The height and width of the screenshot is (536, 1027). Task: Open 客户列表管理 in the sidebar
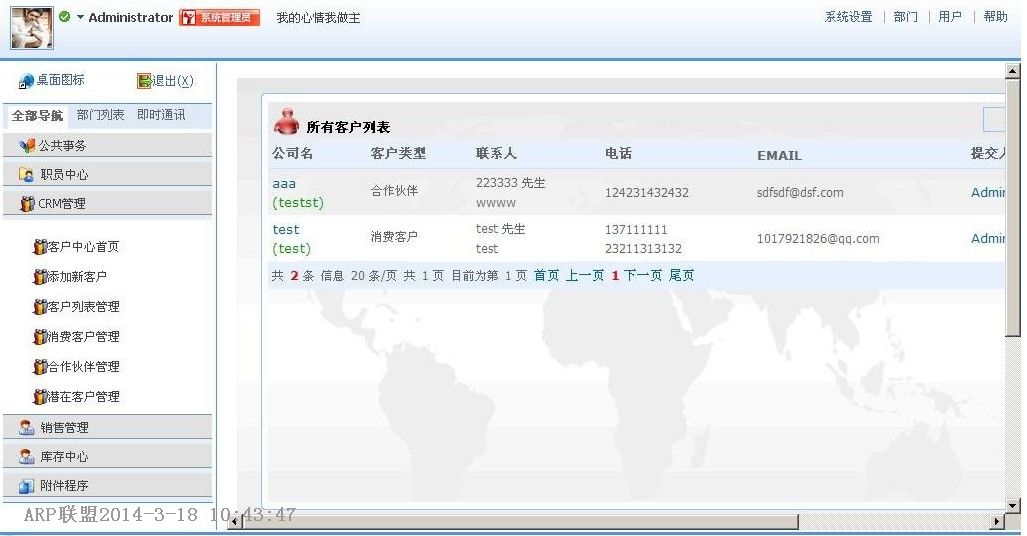(83, 307)
